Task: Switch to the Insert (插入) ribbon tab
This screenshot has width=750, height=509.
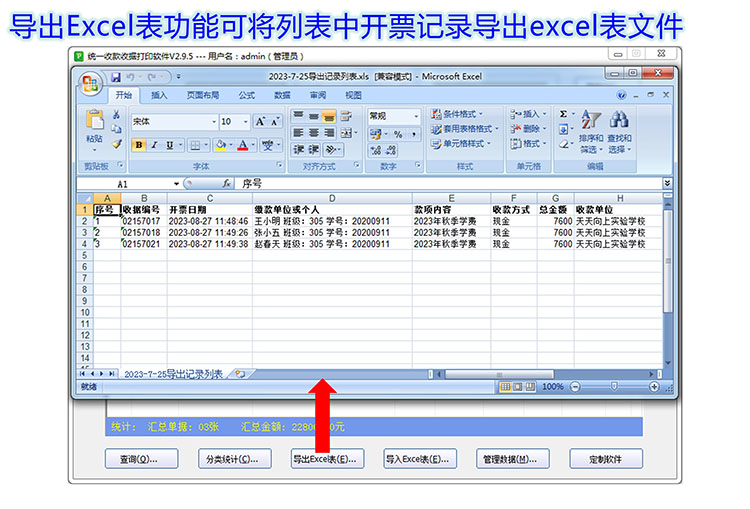Action: pyautogui.click(x=159, y=95)
